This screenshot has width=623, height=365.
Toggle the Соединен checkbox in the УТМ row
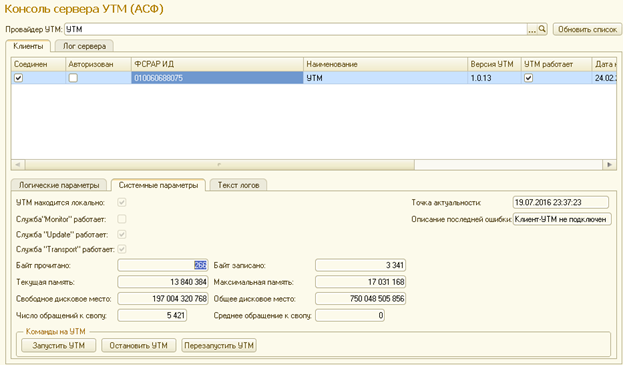(18, 78)
